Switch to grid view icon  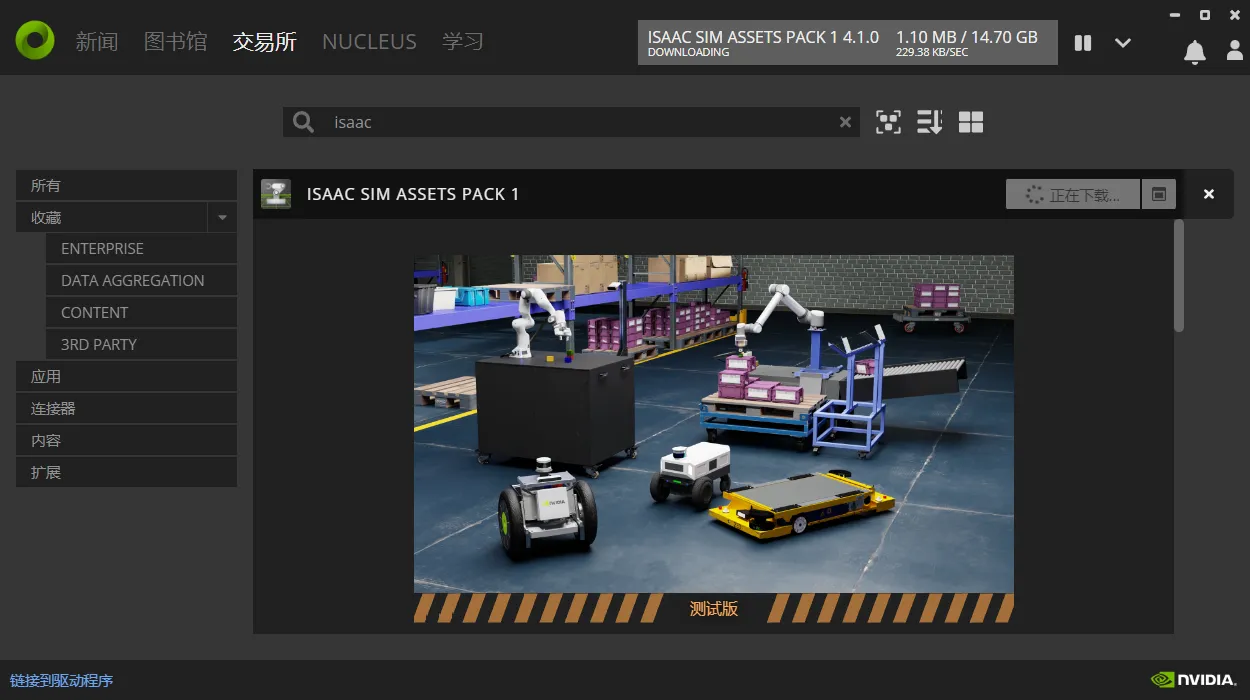point(971,122)
